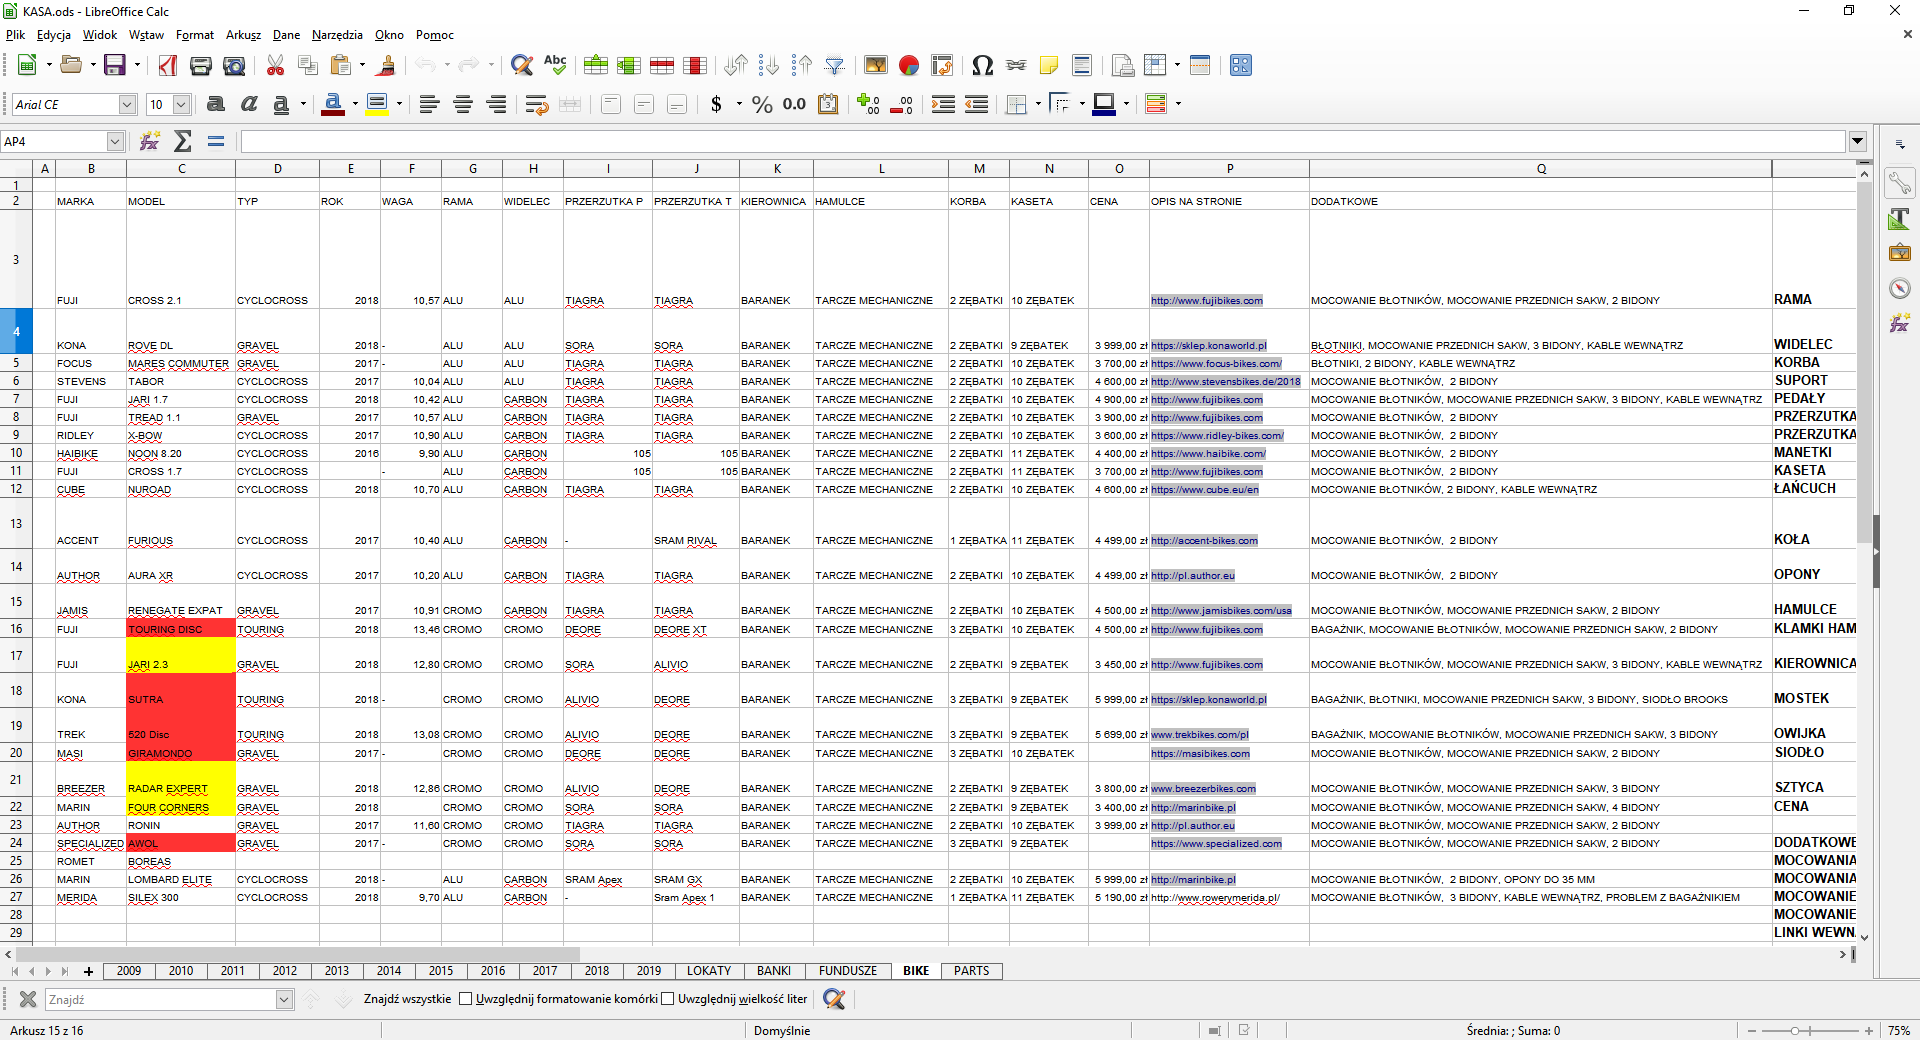Open Find and Replace from toolbar
1920x1040 pixels.
521,66
